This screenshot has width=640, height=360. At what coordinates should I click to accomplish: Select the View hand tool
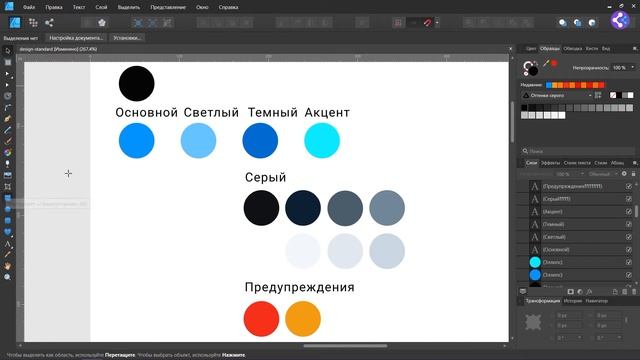click(8, 266)
